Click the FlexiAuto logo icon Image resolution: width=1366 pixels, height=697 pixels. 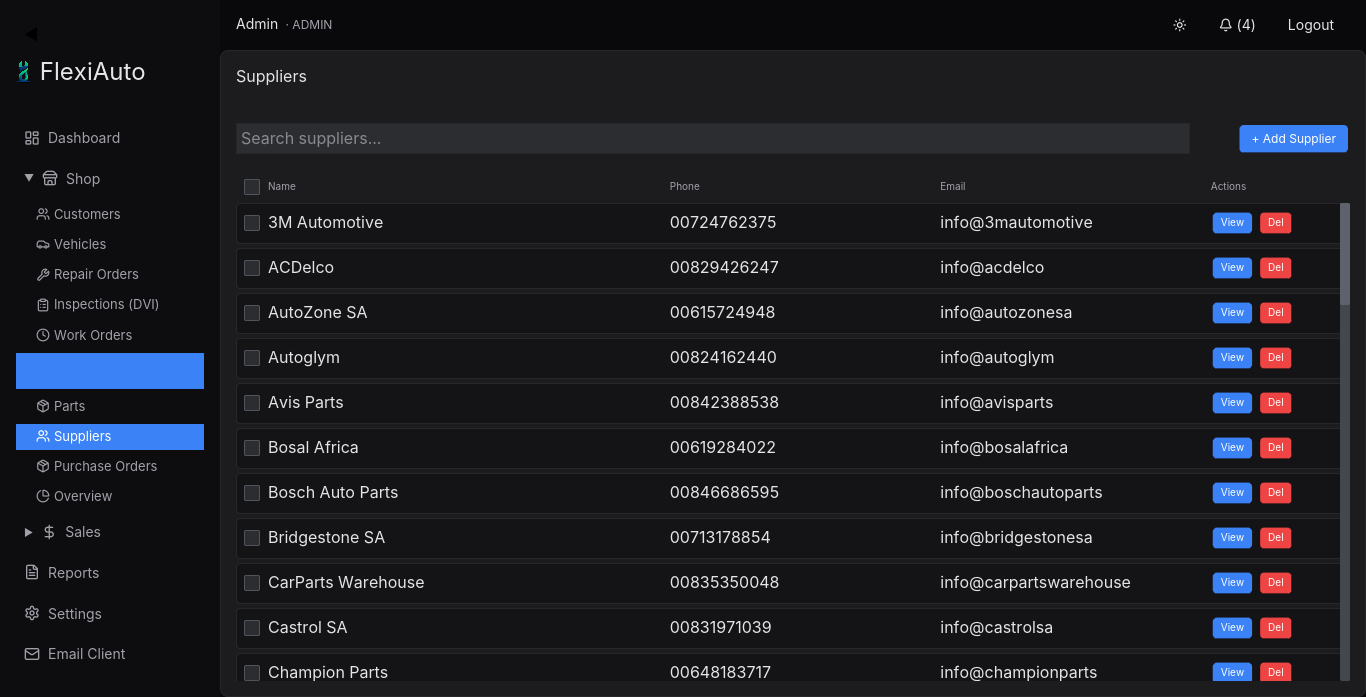[x=23, y=71]
